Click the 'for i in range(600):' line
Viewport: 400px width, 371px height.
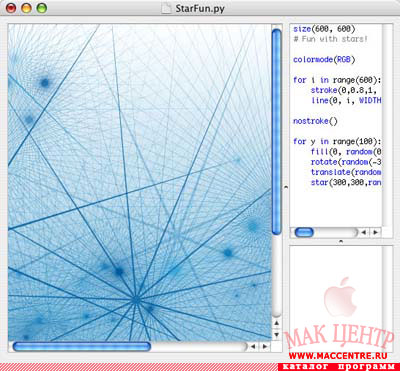click(x=337, y=80)
